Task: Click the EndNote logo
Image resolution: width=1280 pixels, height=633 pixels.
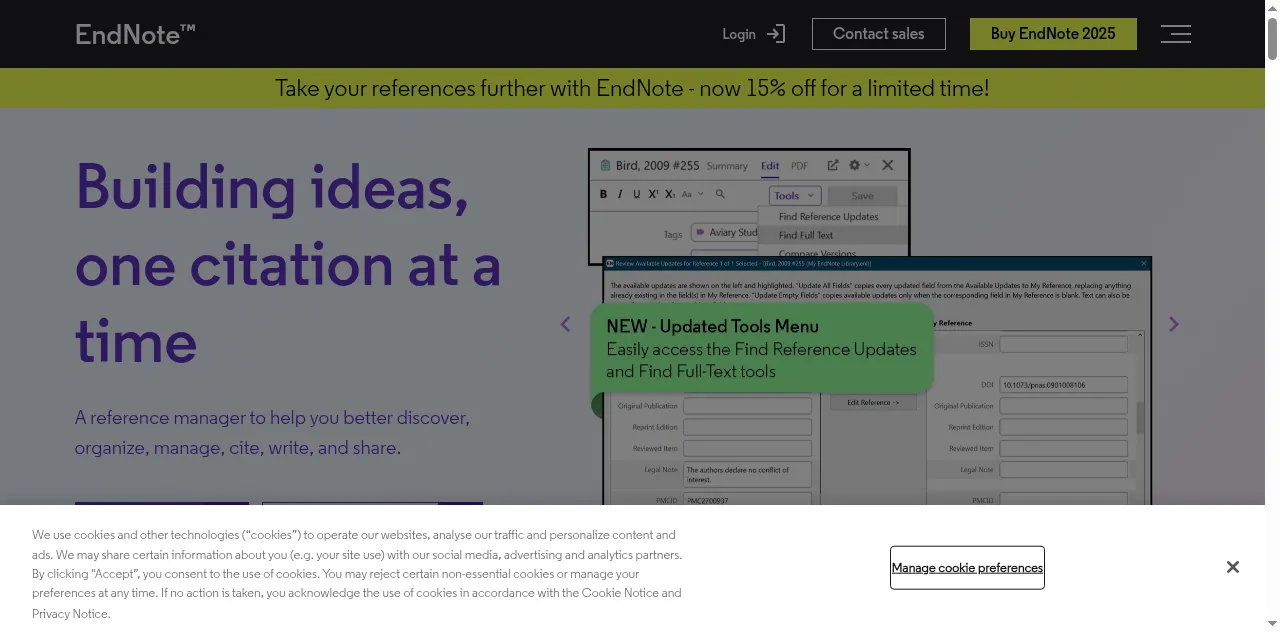Action: click(135, 34)
